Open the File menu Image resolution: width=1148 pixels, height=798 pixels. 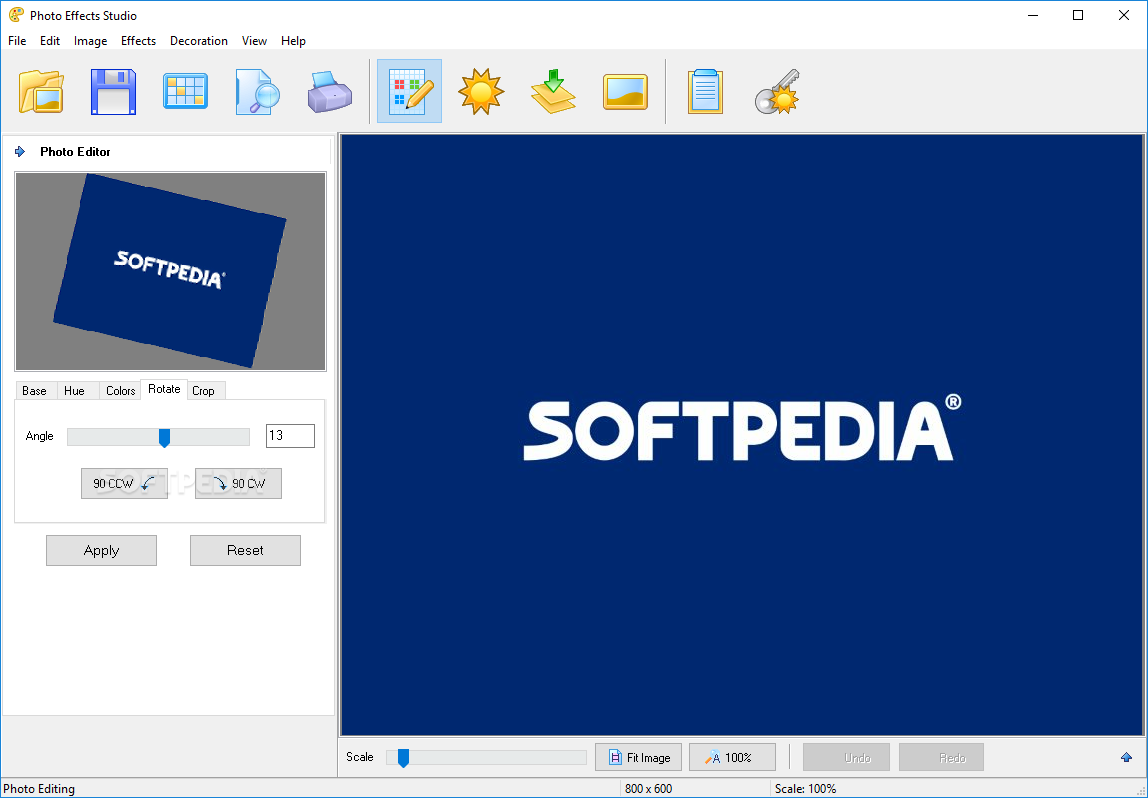17,41
